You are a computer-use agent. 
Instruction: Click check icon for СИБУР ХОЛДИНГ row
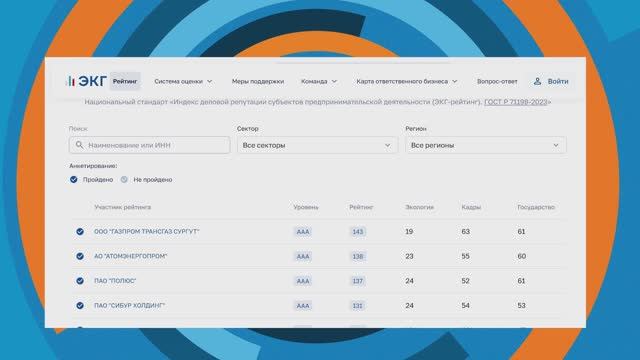pyautogui.click(x=80, y=305)
